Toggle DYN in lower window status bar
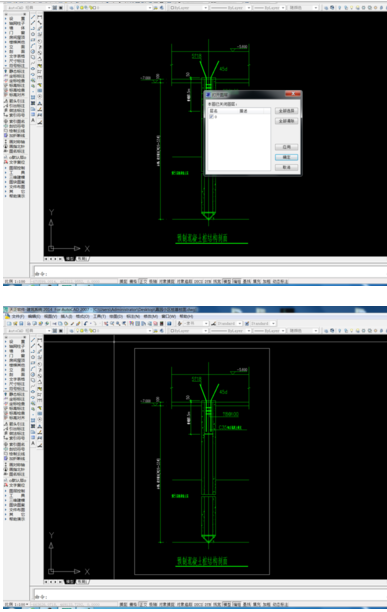Image resolution: width=387 pixels, height=612 pixels. pyautogui.click(x=208, y=604)
